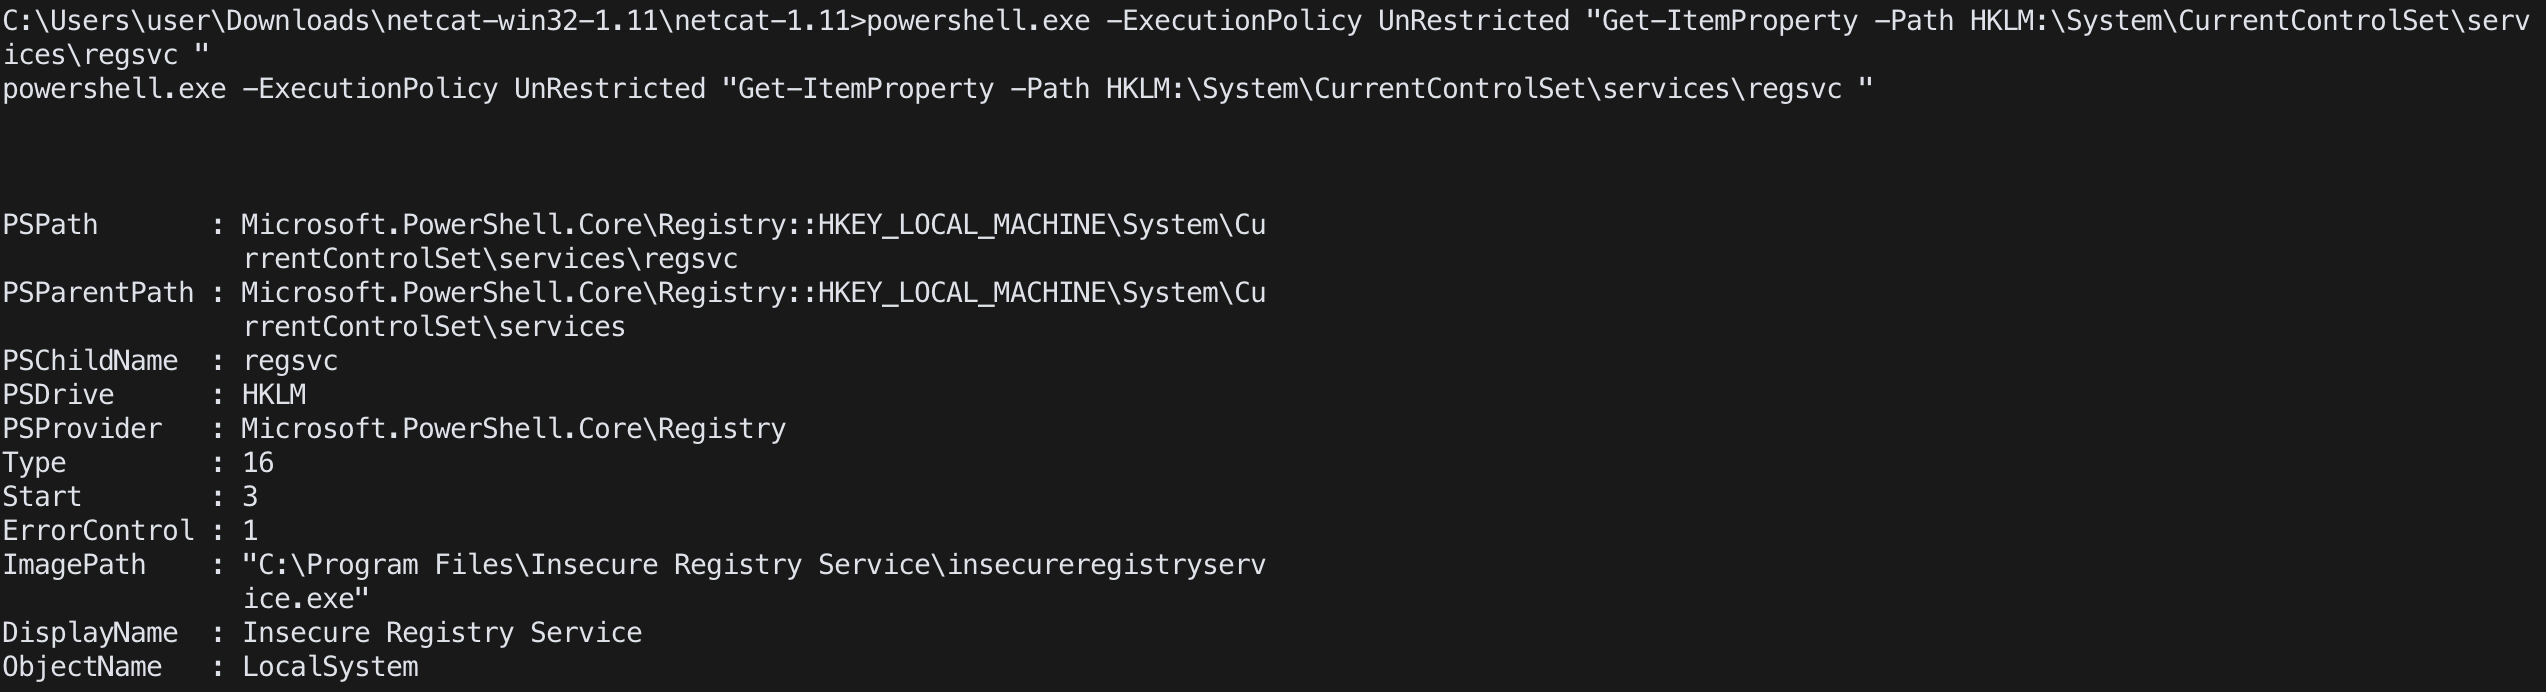2546x692 pixels.
Task: Click the Start value 3
Action: coord(250,497)
